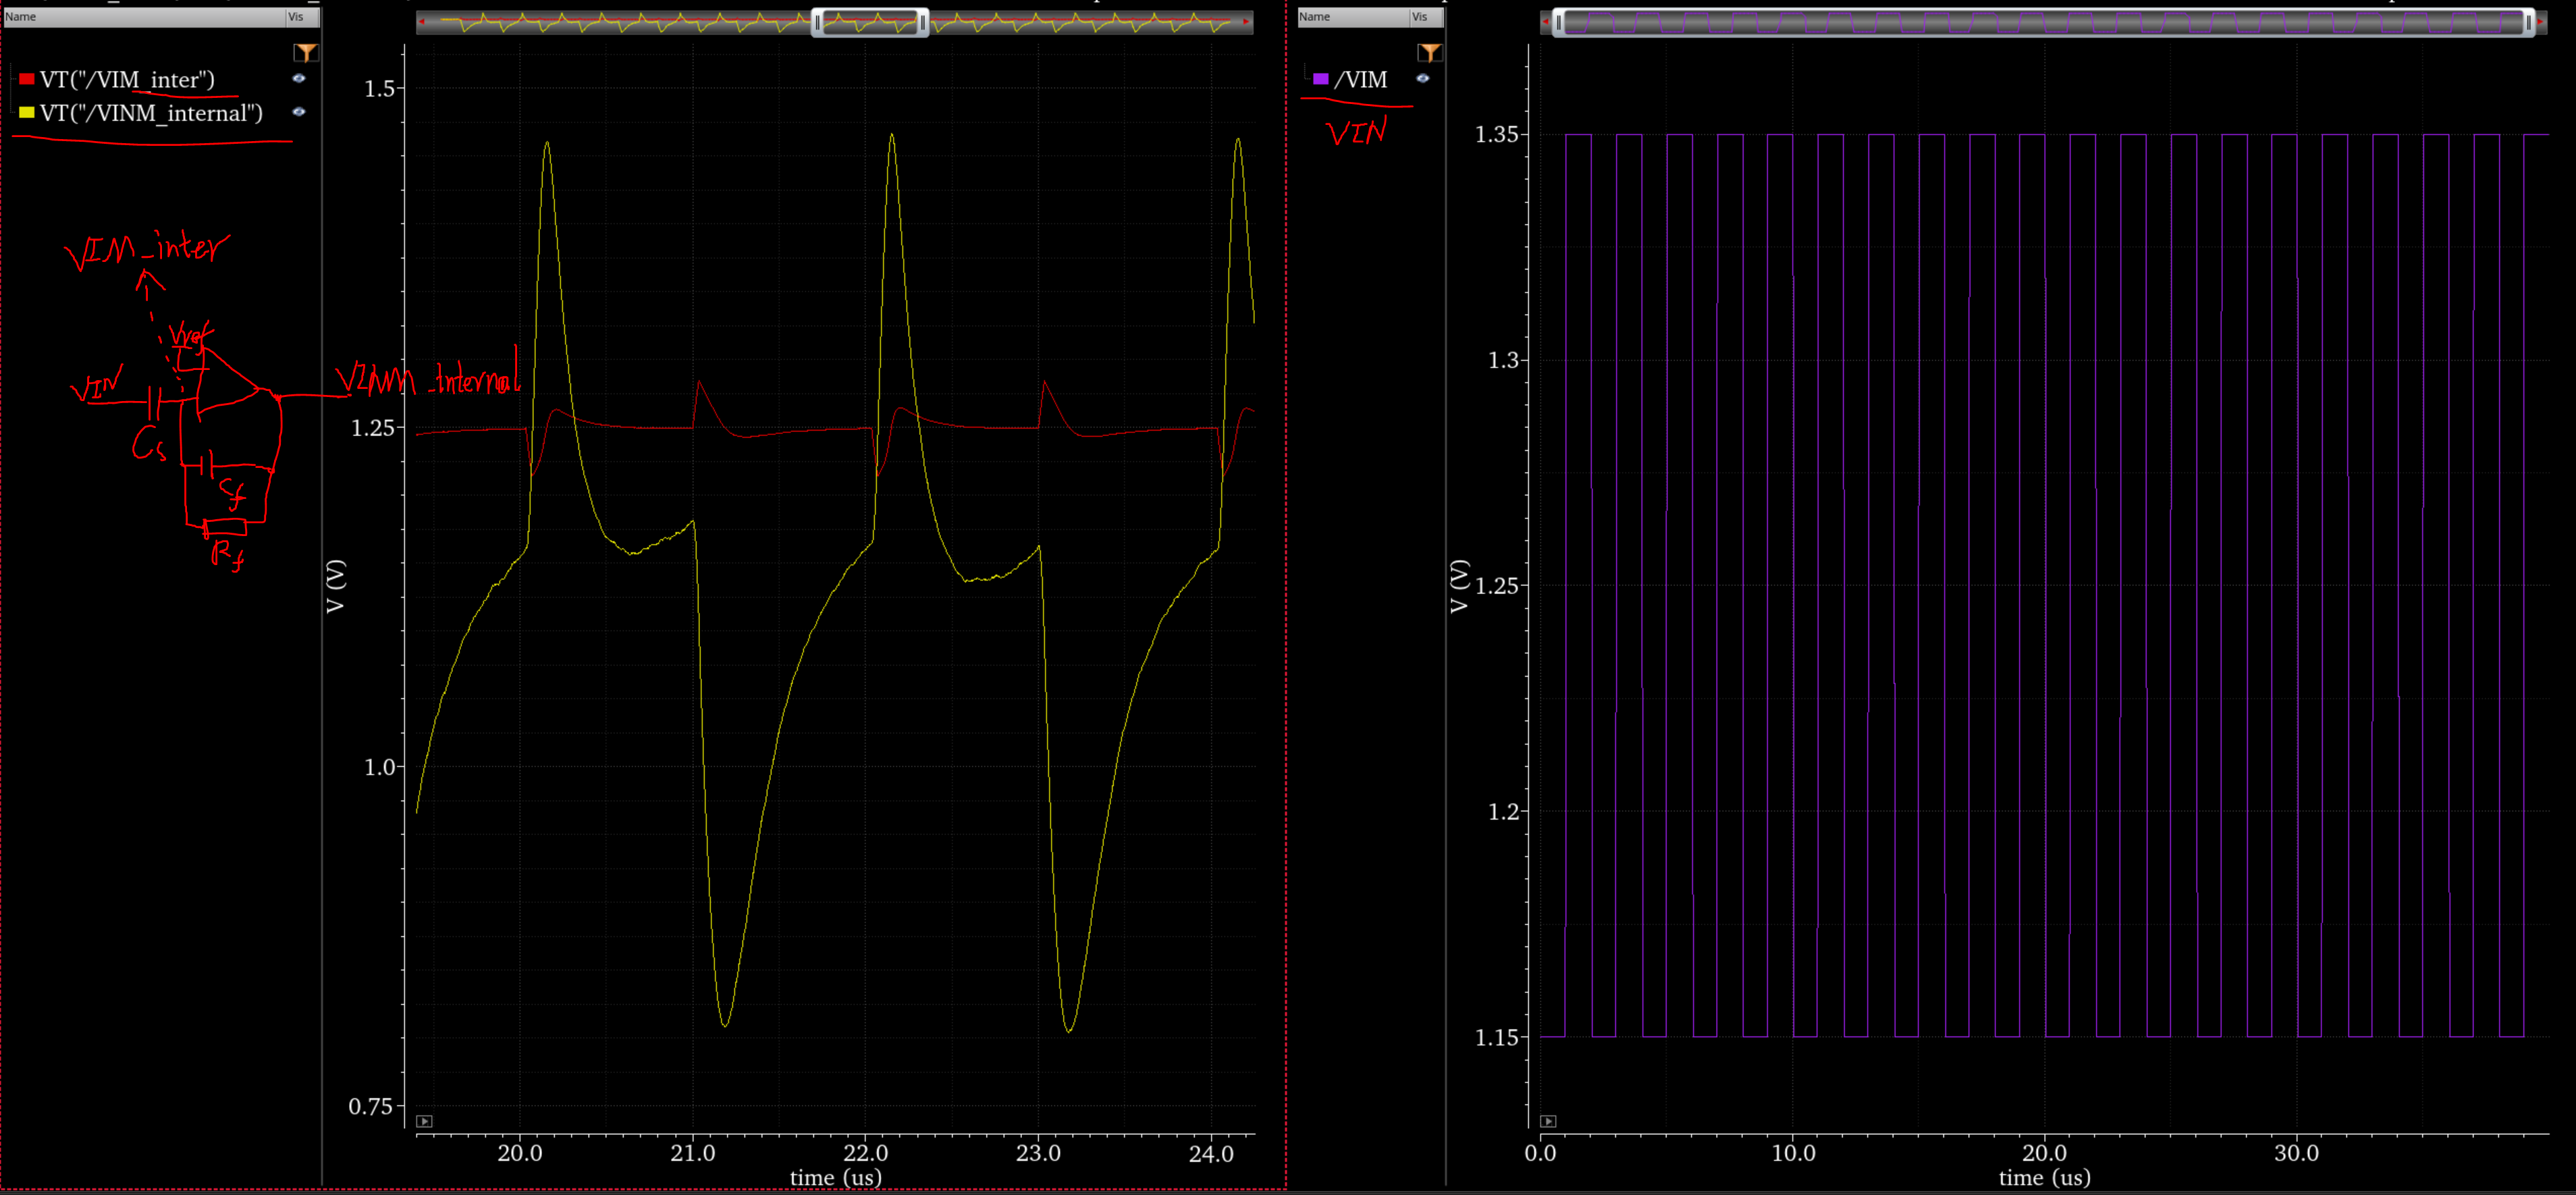
Task: Open the signal filter in left VT panel
Action: pos(306,53)
